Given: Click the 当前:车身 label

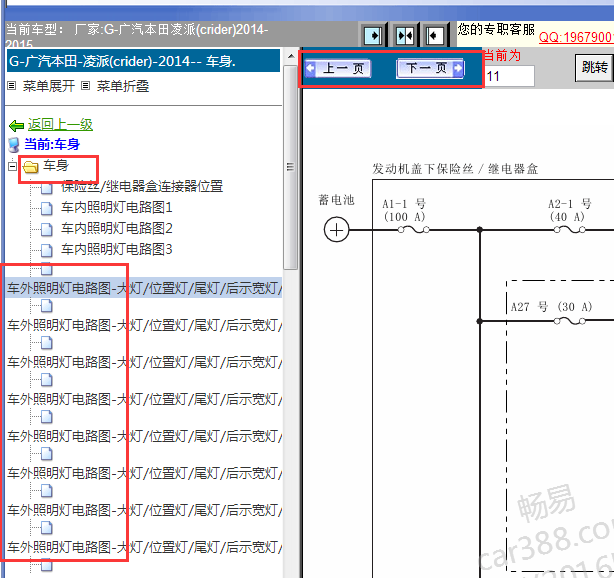Looking at the screenshot, I should tap(52, 144).
